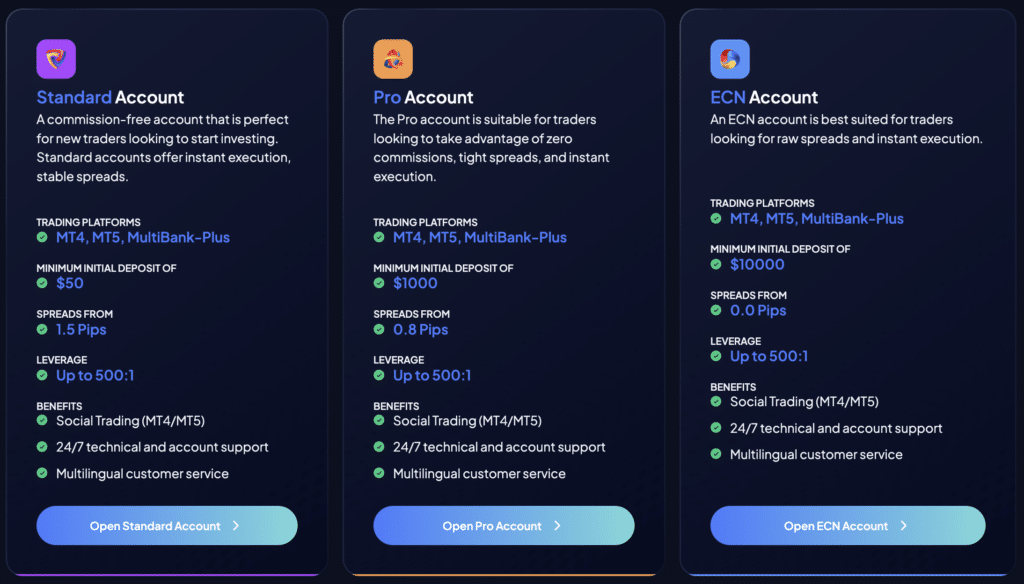Image resolution: width=1024 pixels, height=584 pixels.
Task: Click the ECN Account heading
Action: coord(764,98)
